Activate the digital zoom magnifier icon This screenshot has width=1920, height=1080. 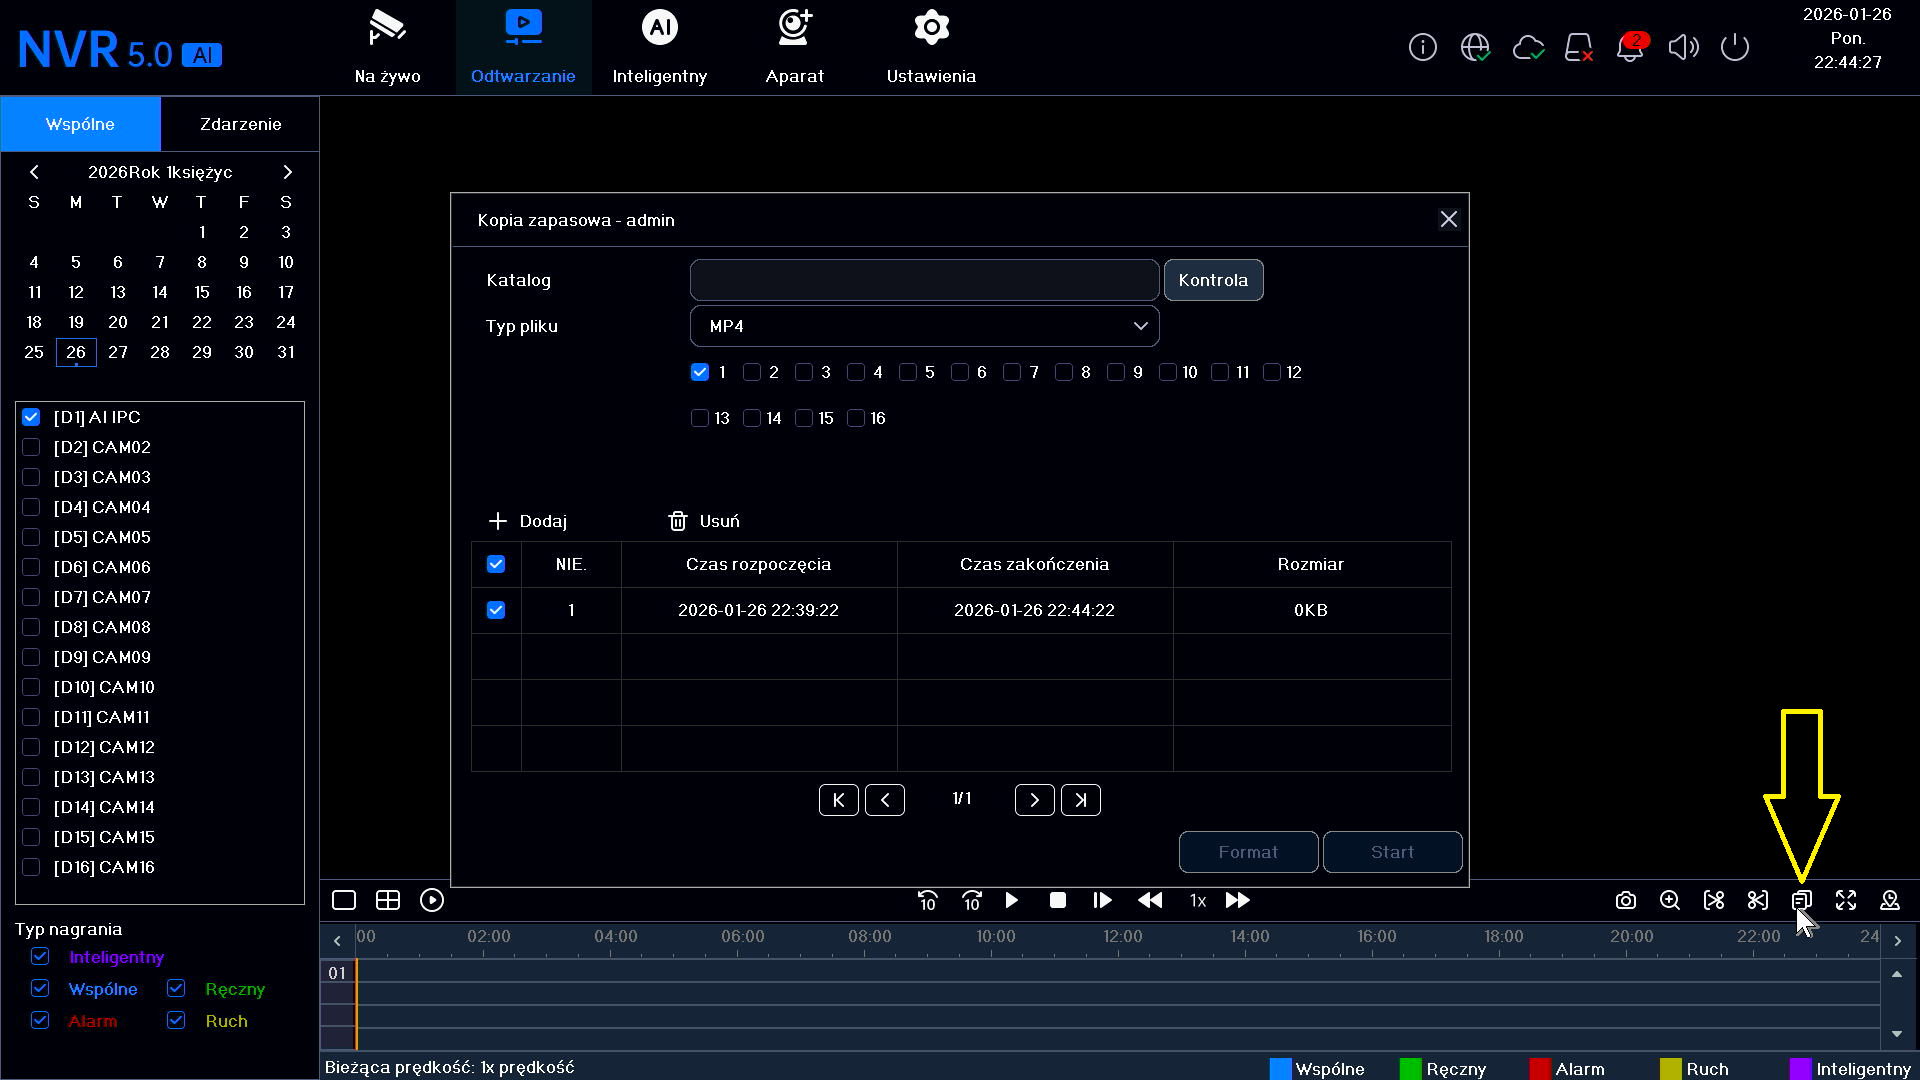(x=1670, y=900)
